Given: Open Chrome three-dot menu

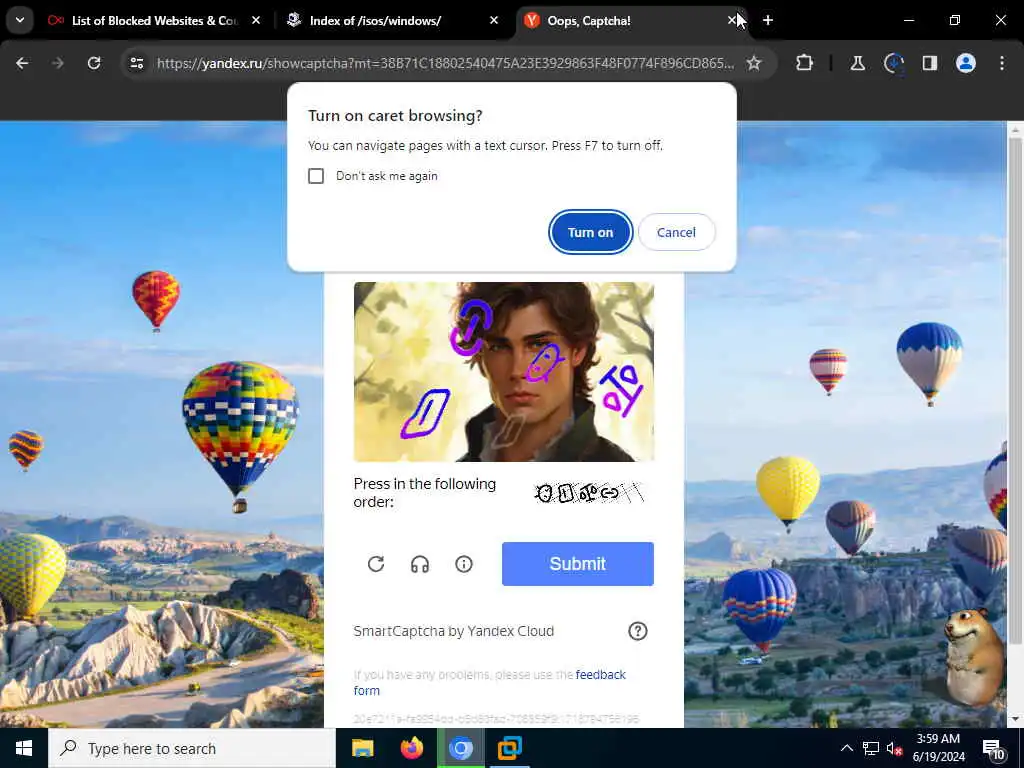Looking at the screenshot, I should point(1002,63).
